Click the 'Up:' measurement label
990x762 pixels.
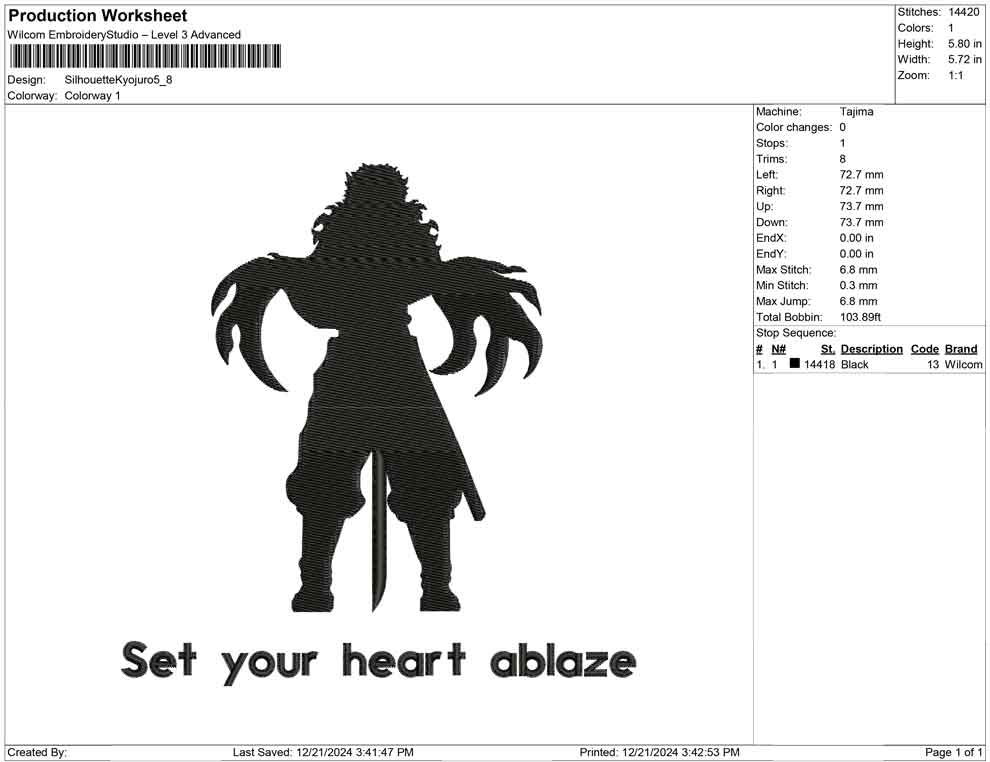click(x=765, y=206)
